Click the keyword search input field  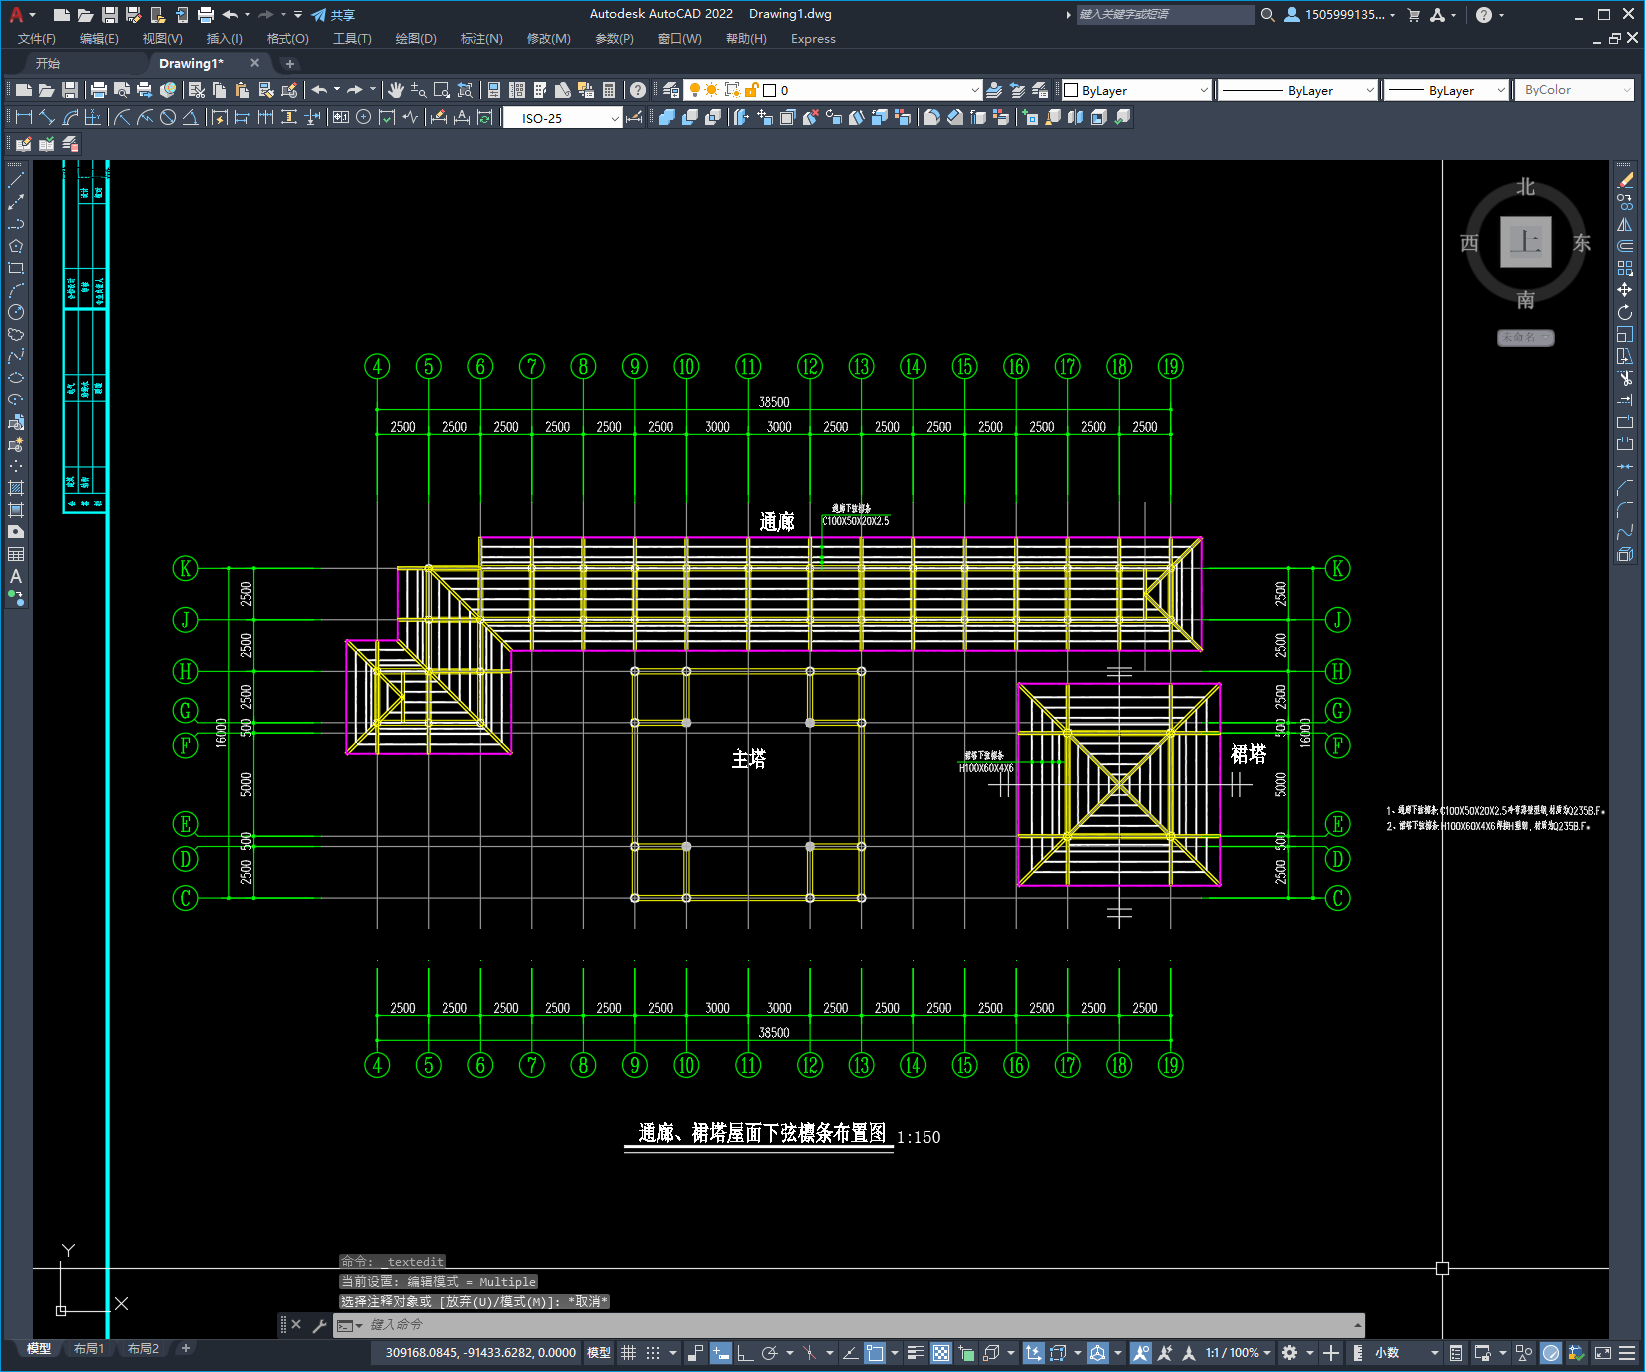1165,15
